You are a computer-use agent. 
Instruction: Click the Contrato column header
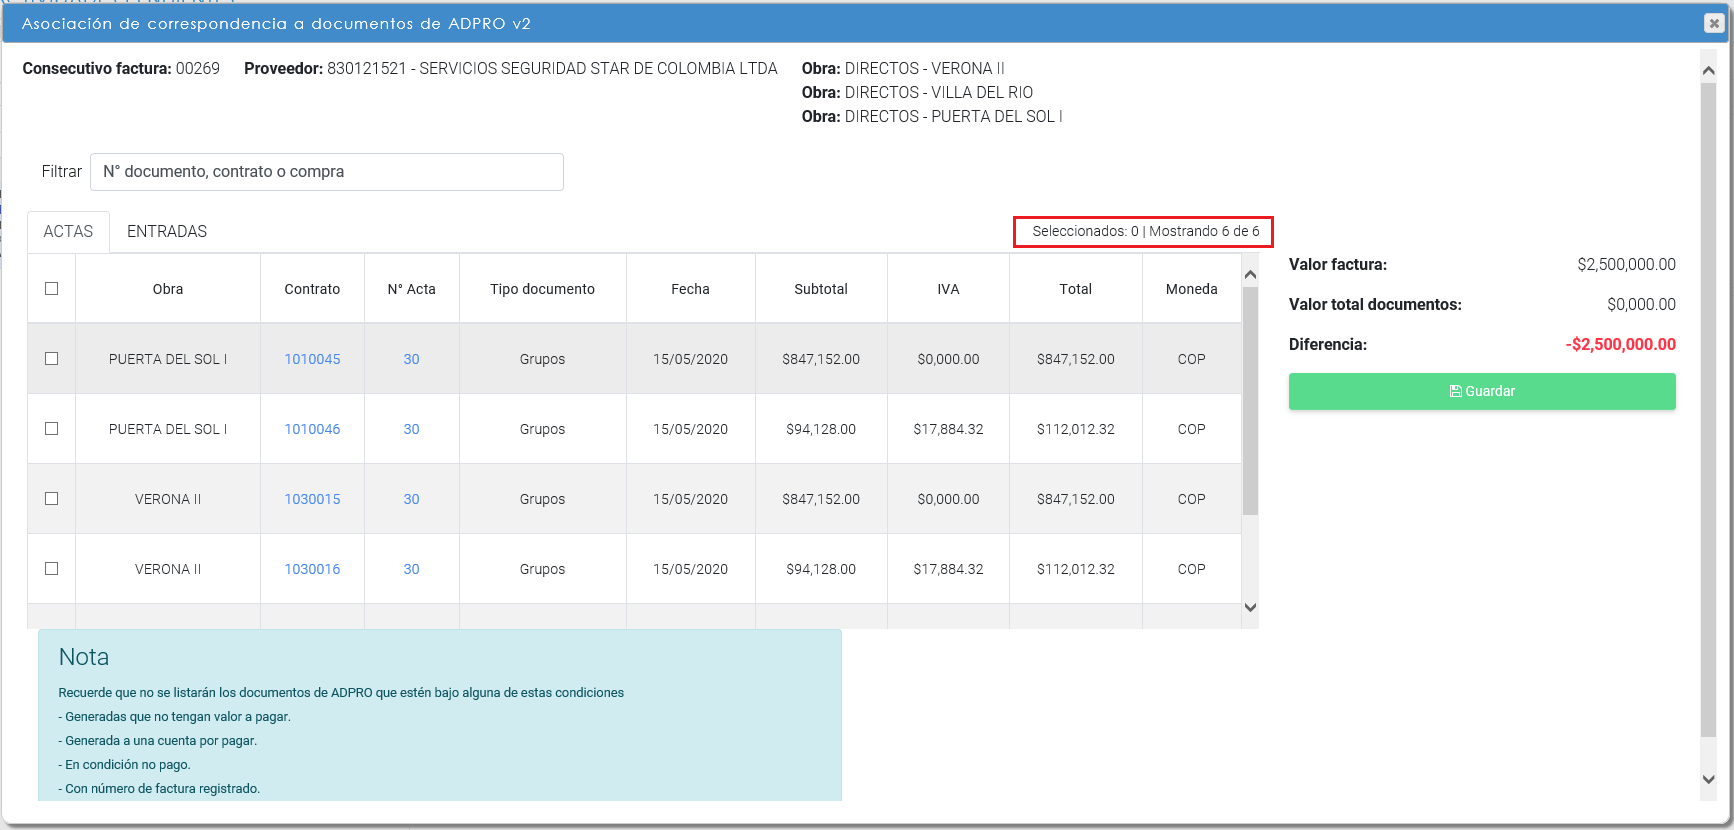click(312, 289)
